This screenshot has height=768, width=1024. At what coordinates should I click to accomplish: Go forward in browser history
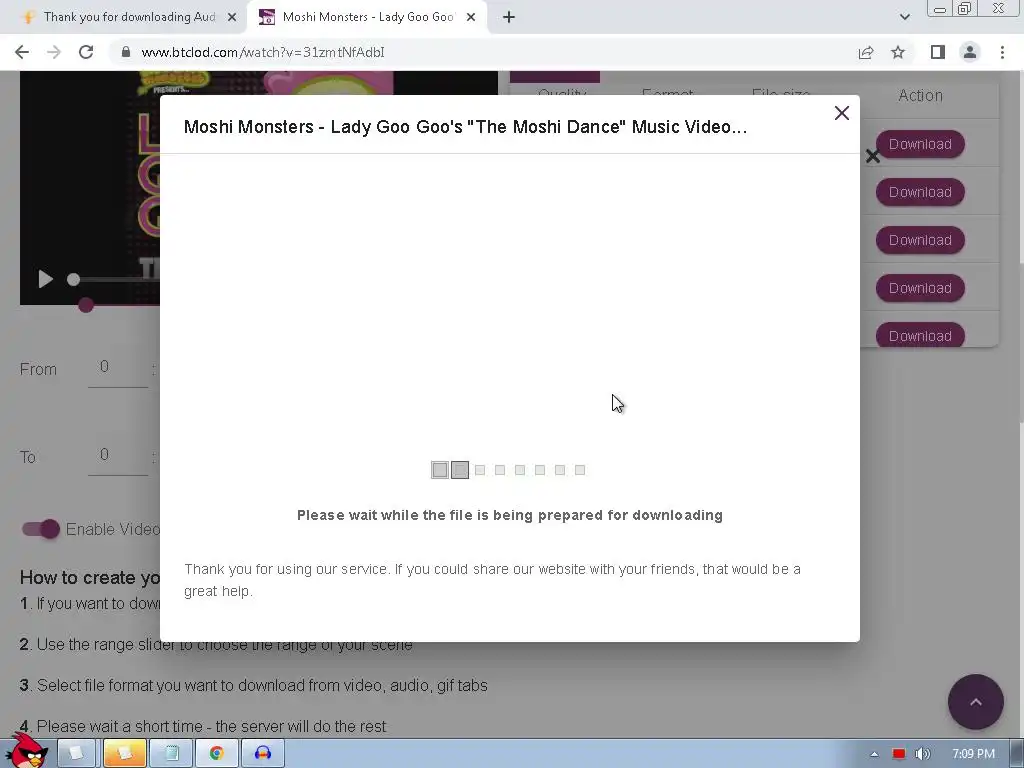[x=54, y=52]
